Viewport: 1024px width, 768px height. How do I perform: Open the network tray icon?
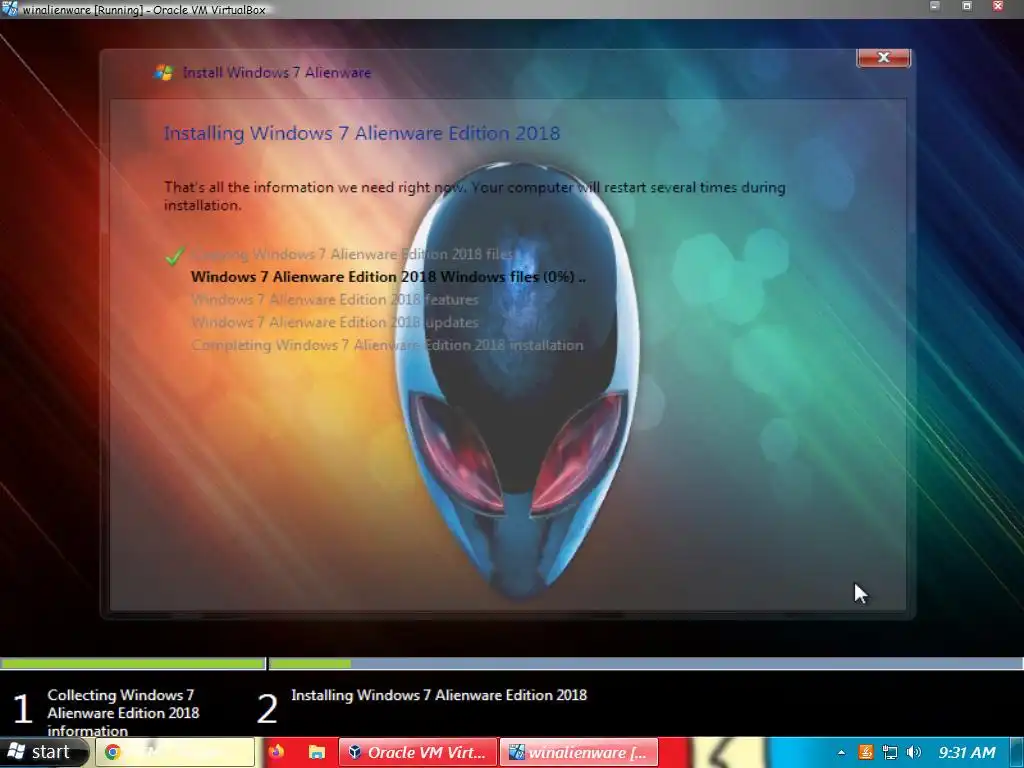click(x=889, y=752)
